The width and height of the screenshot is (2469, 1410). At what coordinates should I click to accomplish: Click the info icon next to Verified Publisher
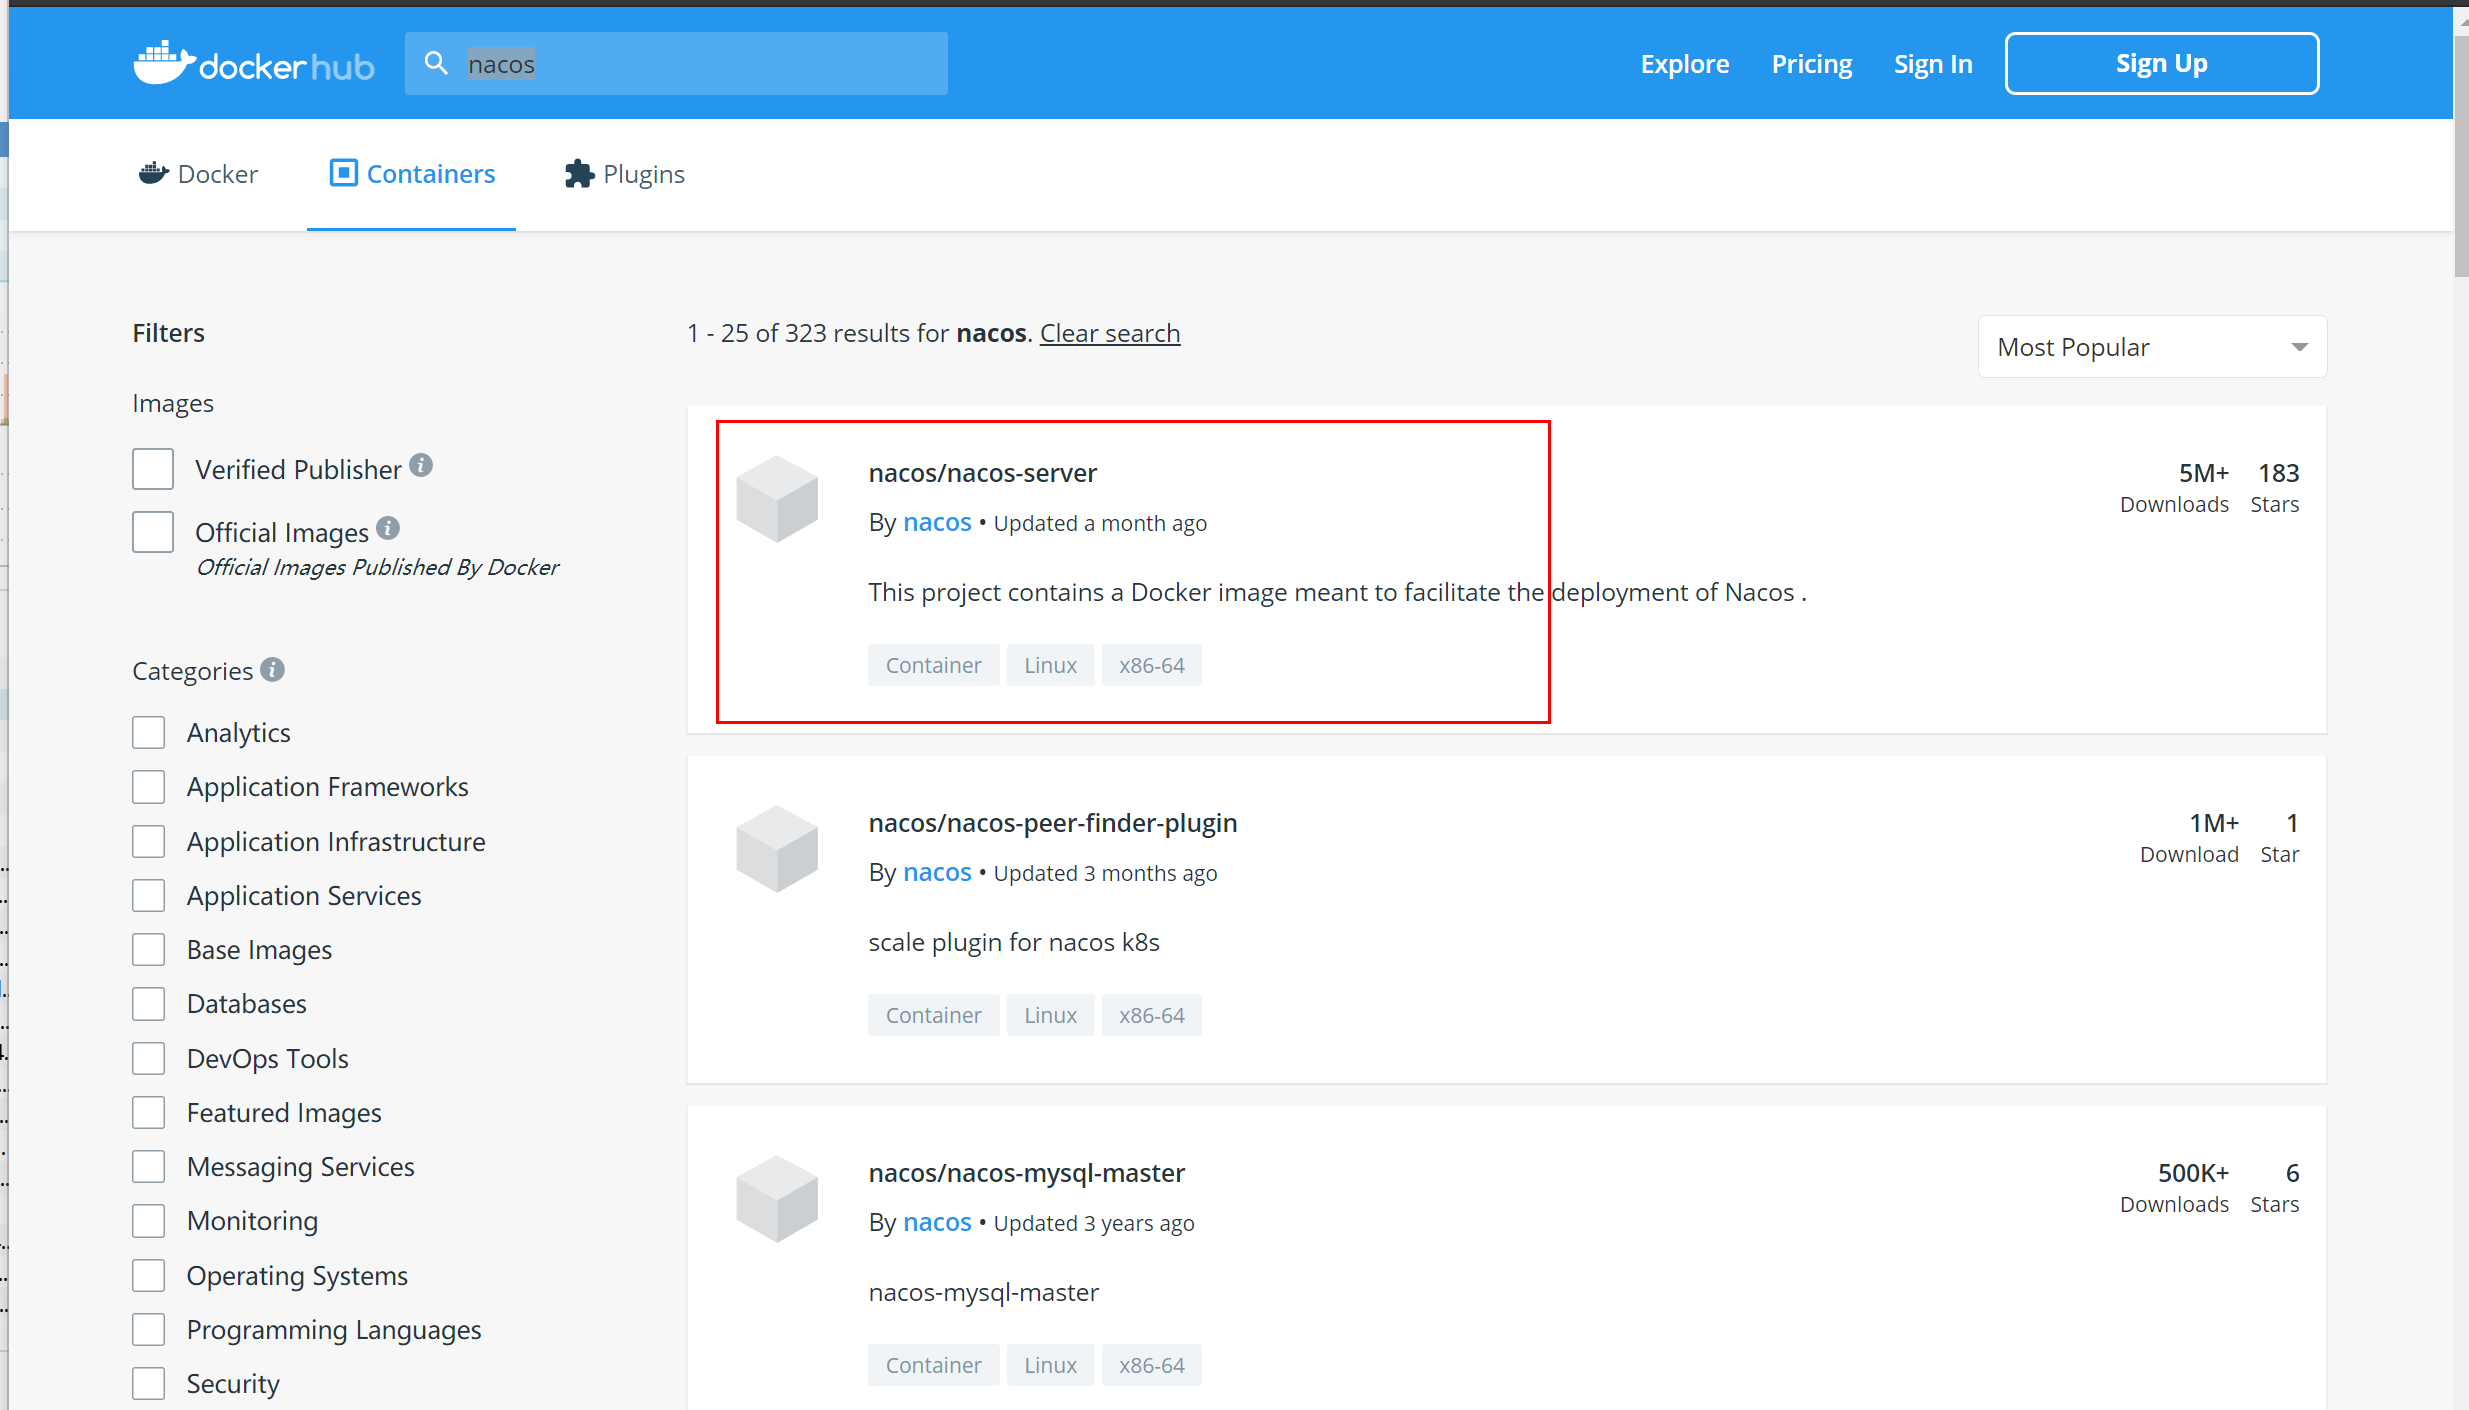pyautogui.click(x=421, y=465)
